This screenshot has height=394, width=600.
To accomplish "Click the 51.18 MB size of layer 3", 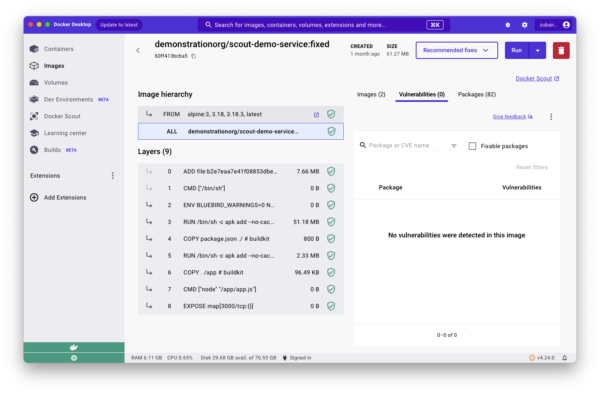I will pyautogui.click(x=306, y=222).
